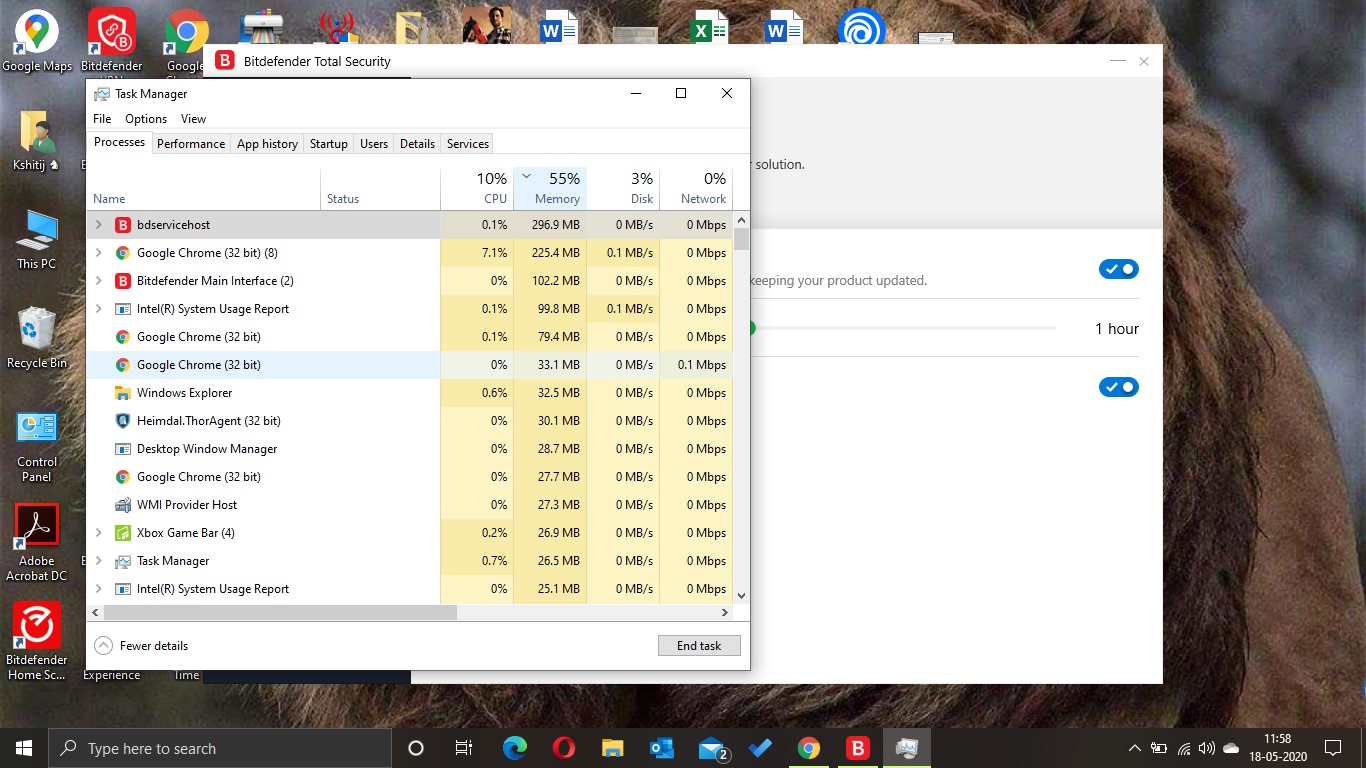The image size is (1366, 768).
Task: Select the Bitdefender Home Scanner desktop shortcut
Action: coord(37,641)
